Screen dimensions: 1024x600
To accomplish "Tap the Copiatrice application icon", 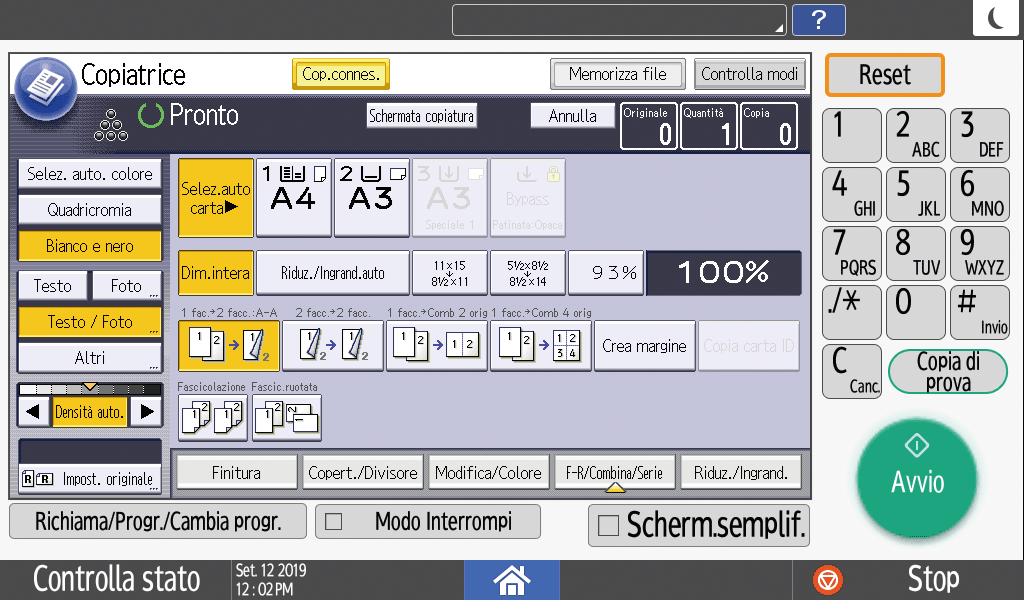I will [46, 88].
